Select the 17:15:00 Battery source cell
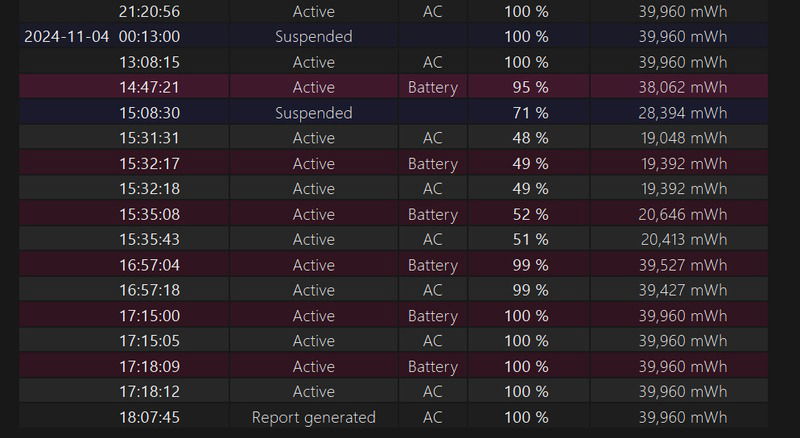 433,316
